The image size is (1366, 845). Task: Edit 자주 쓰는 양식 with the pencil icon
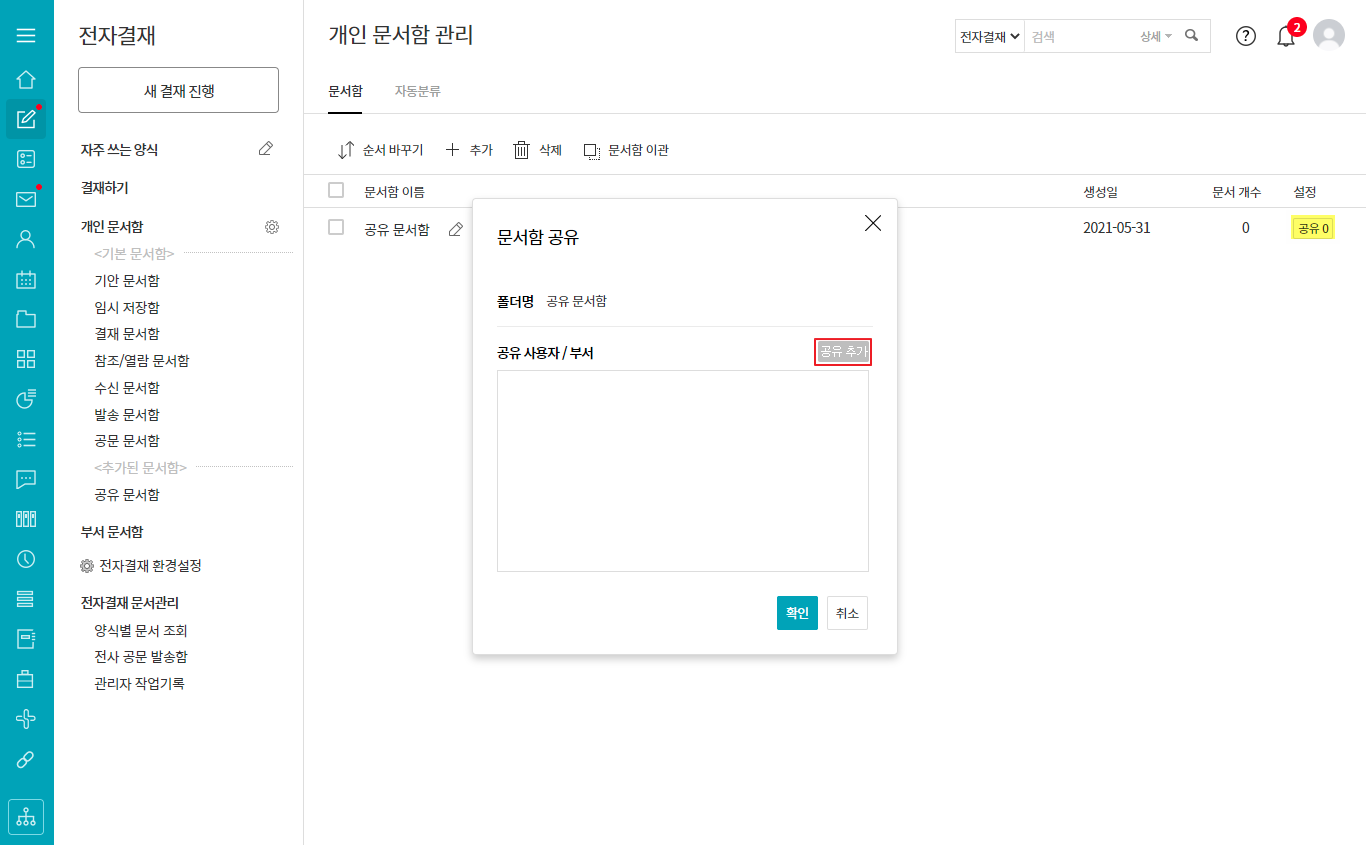pos(265,149)
